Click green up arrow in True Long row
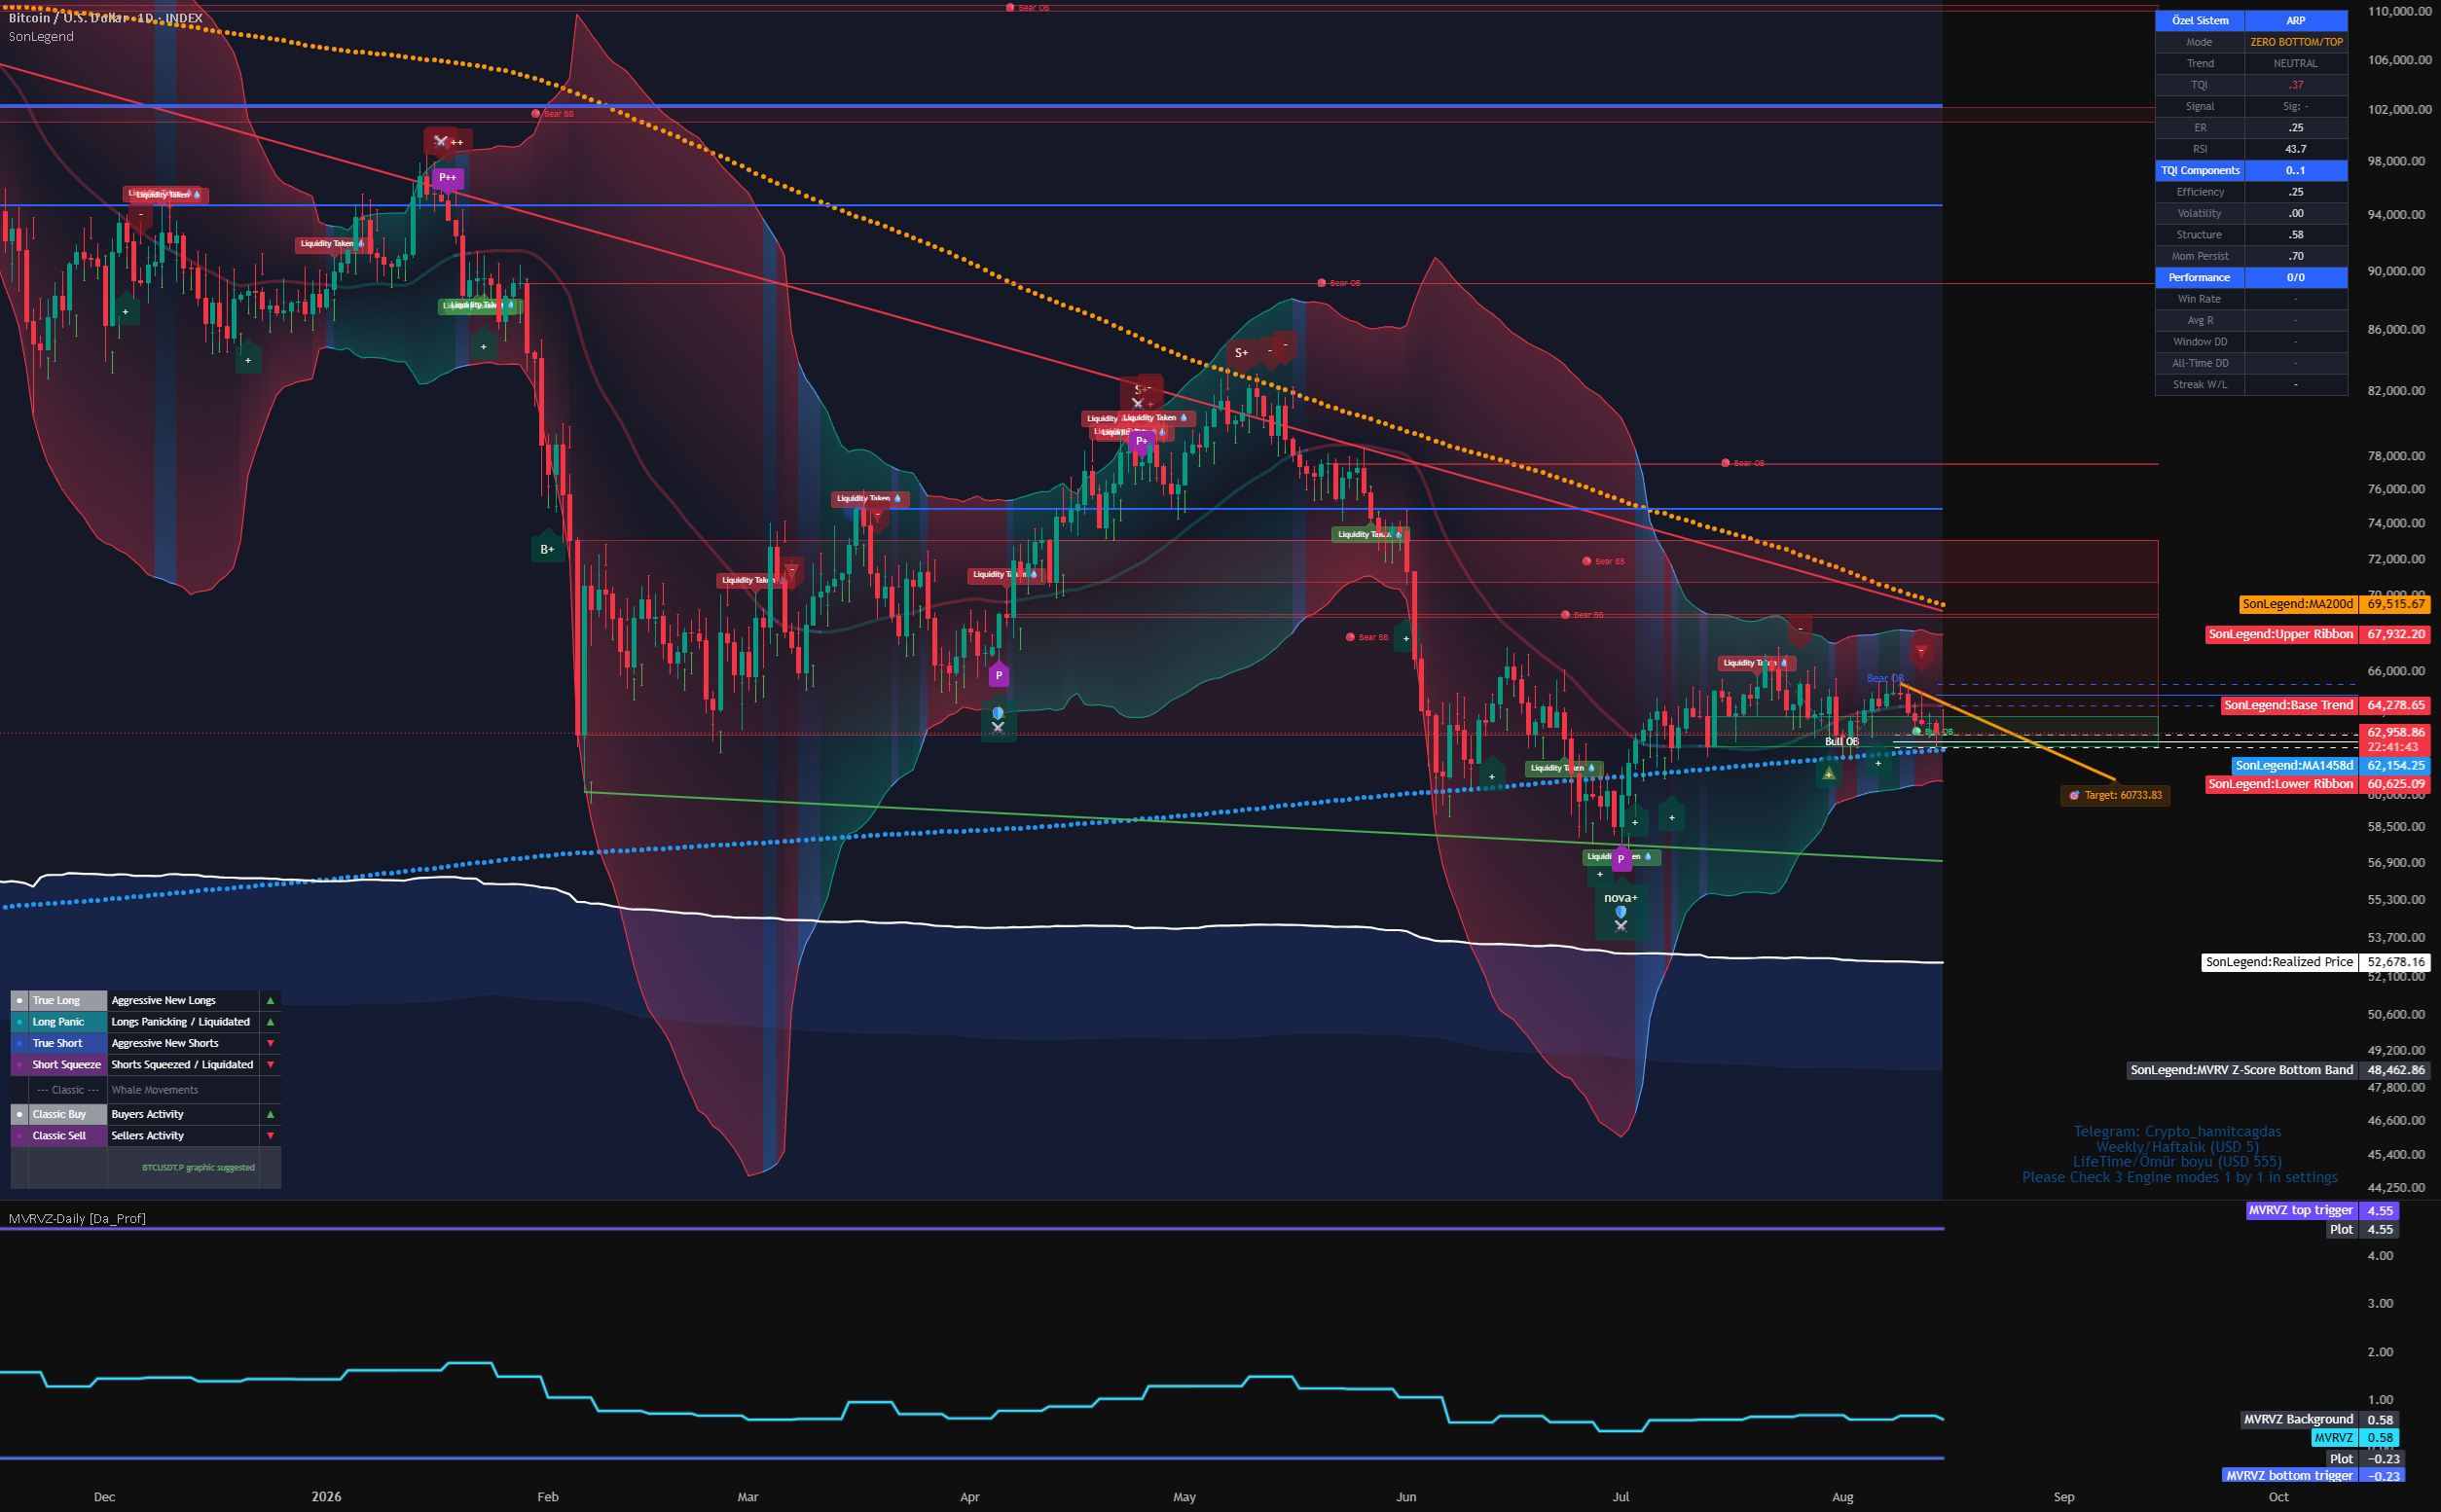The image size is (2441, 1512). tap(270, 1000)
